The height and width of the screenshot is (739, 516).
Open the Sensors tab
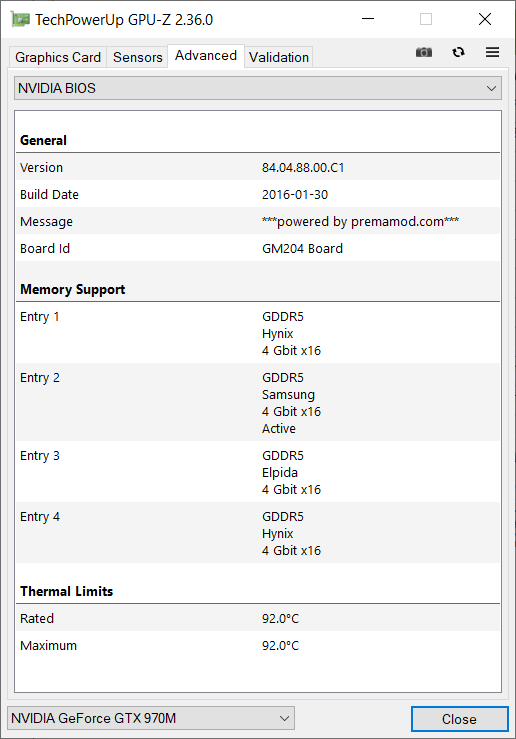pyautogui.click(x=138, y=57)
